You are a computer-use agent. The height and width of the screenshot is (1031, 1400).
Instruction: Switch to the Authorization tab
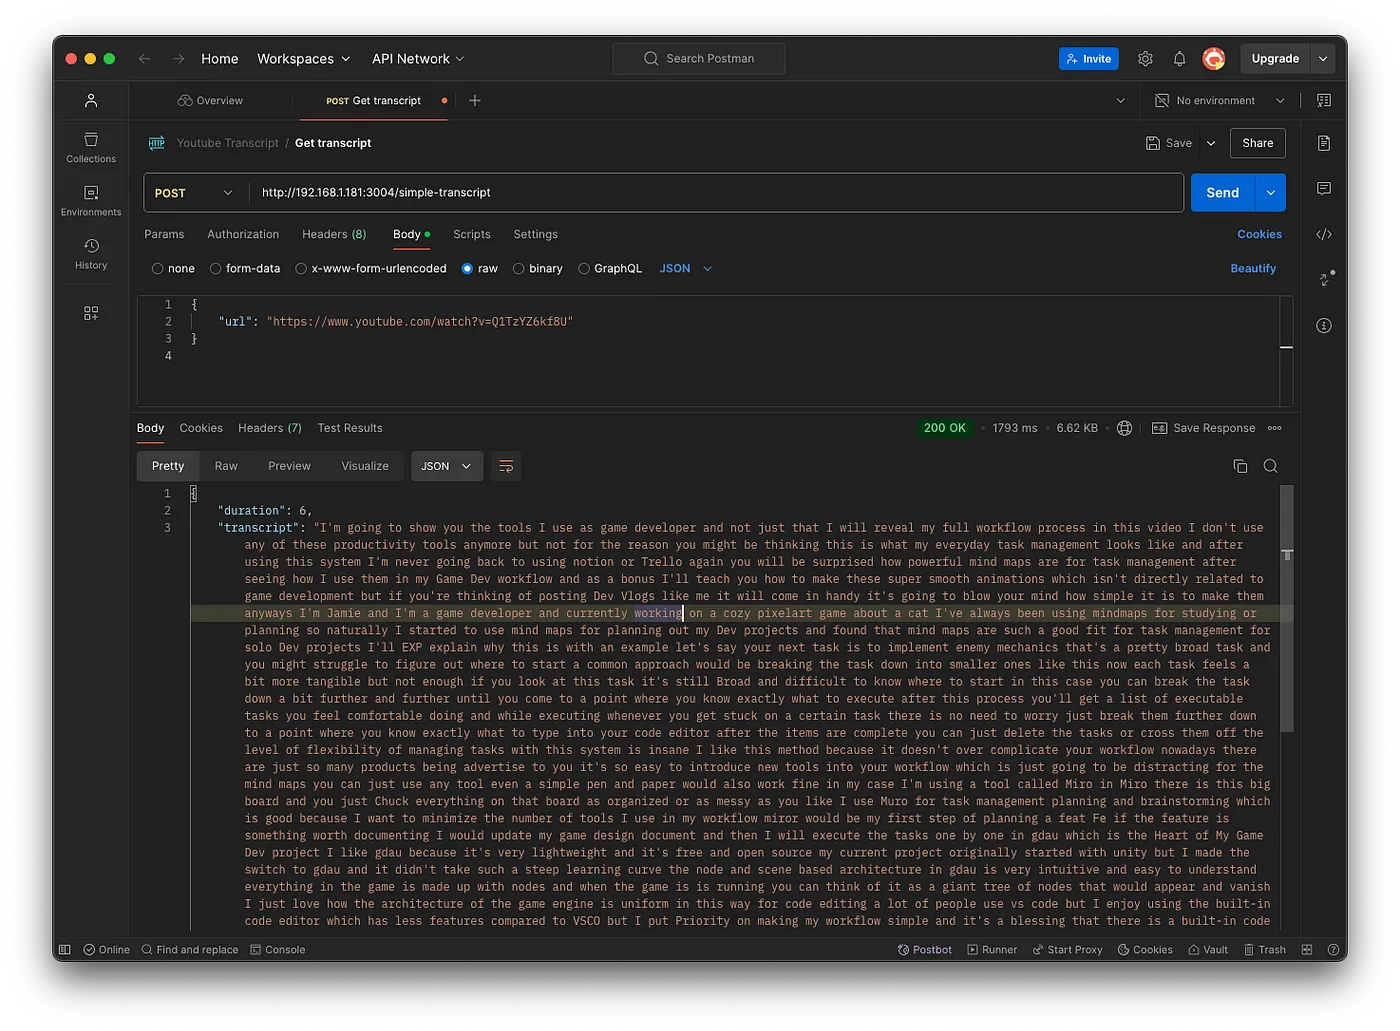coord(243,234)
